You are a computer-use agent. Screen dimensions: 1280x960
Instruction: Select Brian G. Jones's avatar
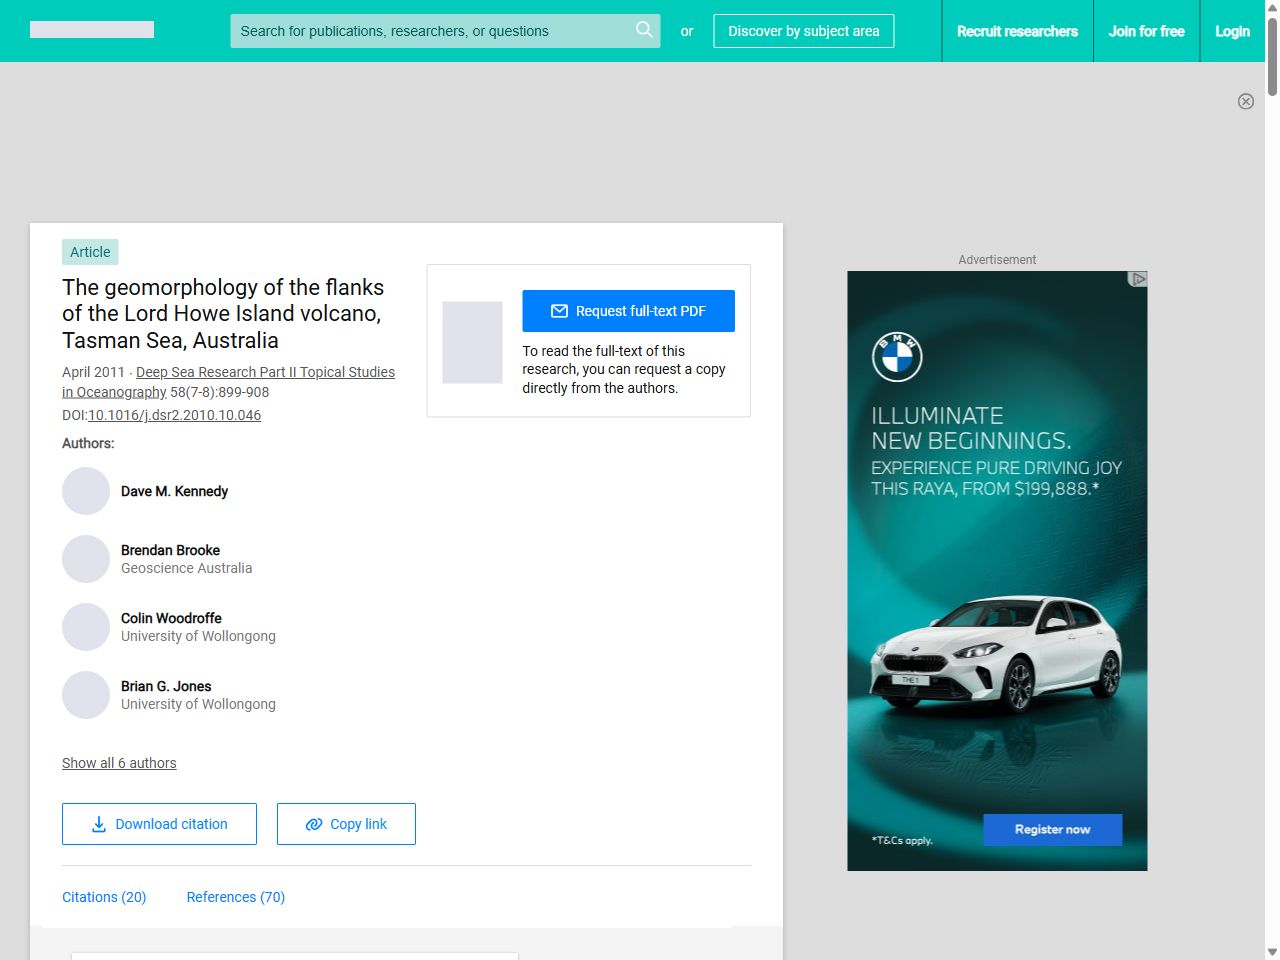click(x=86, y=695)
